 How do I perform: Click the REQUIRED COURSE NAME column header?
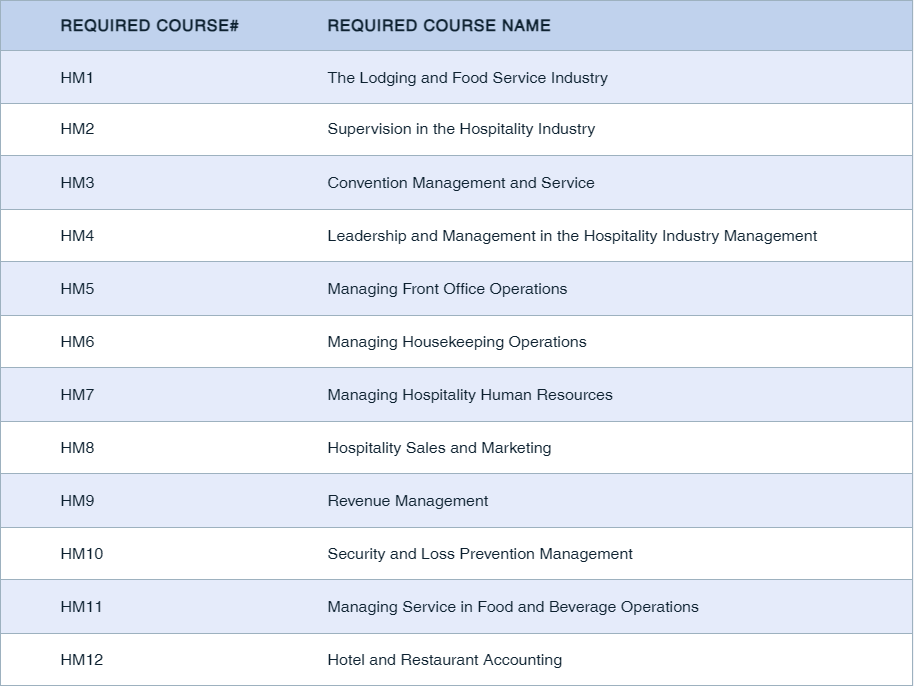tap(438, 26)
